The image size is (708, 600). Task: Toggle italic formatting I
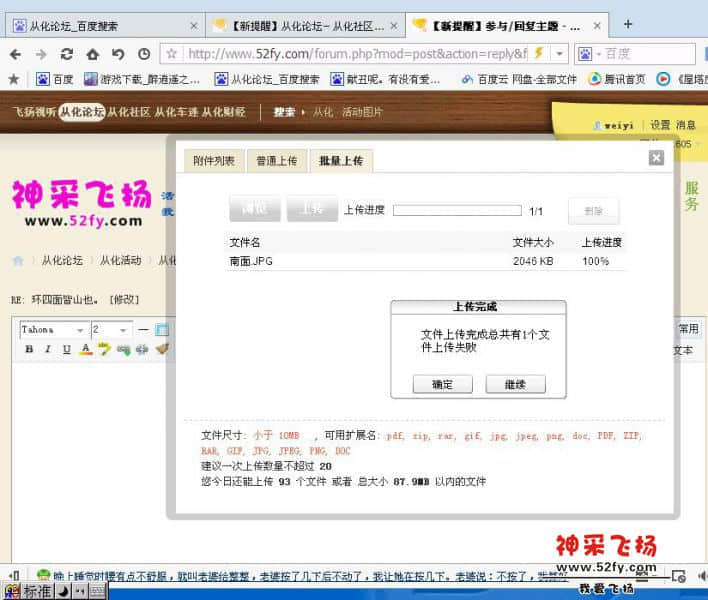coord(48,349)
